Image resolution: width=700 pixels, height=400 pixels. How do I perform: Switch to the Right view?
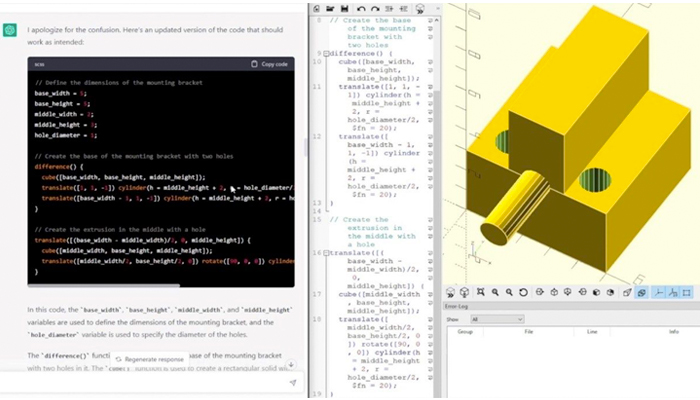click(539, 292)
